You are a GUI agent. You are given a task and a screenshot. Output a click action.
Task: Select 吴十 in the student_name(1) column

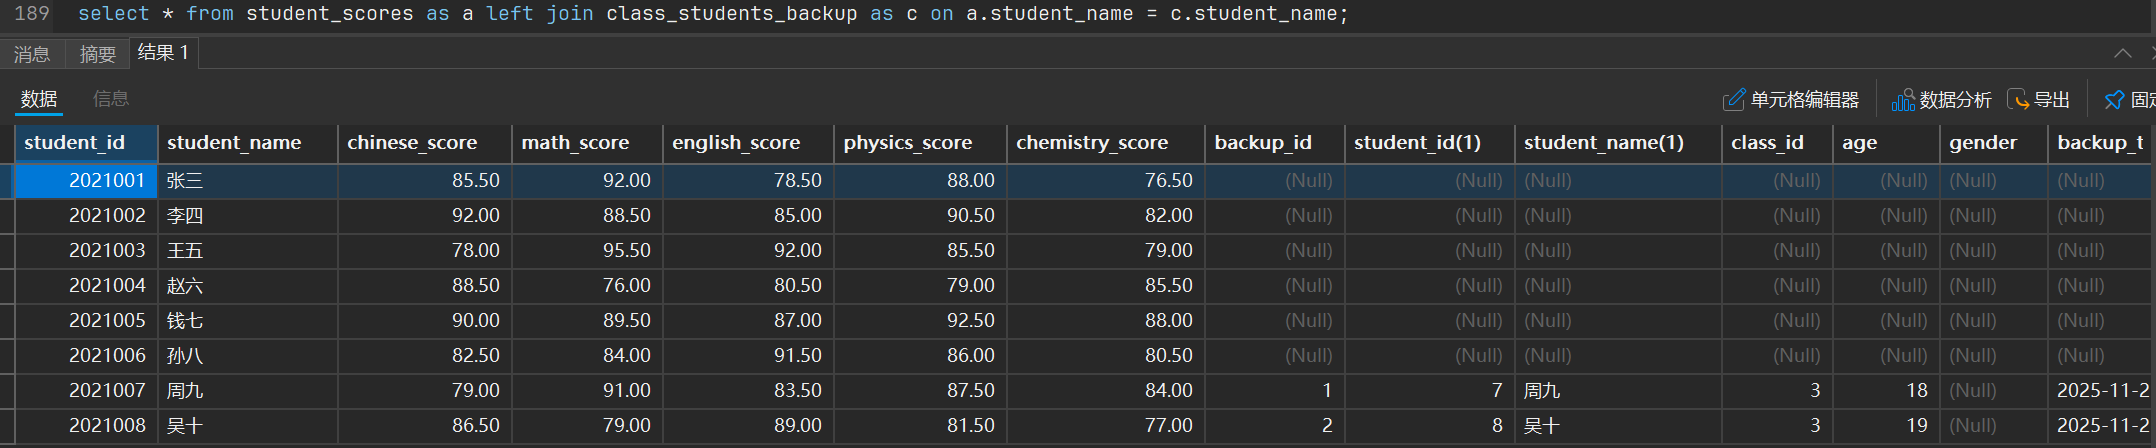[x=1618, y=426]
